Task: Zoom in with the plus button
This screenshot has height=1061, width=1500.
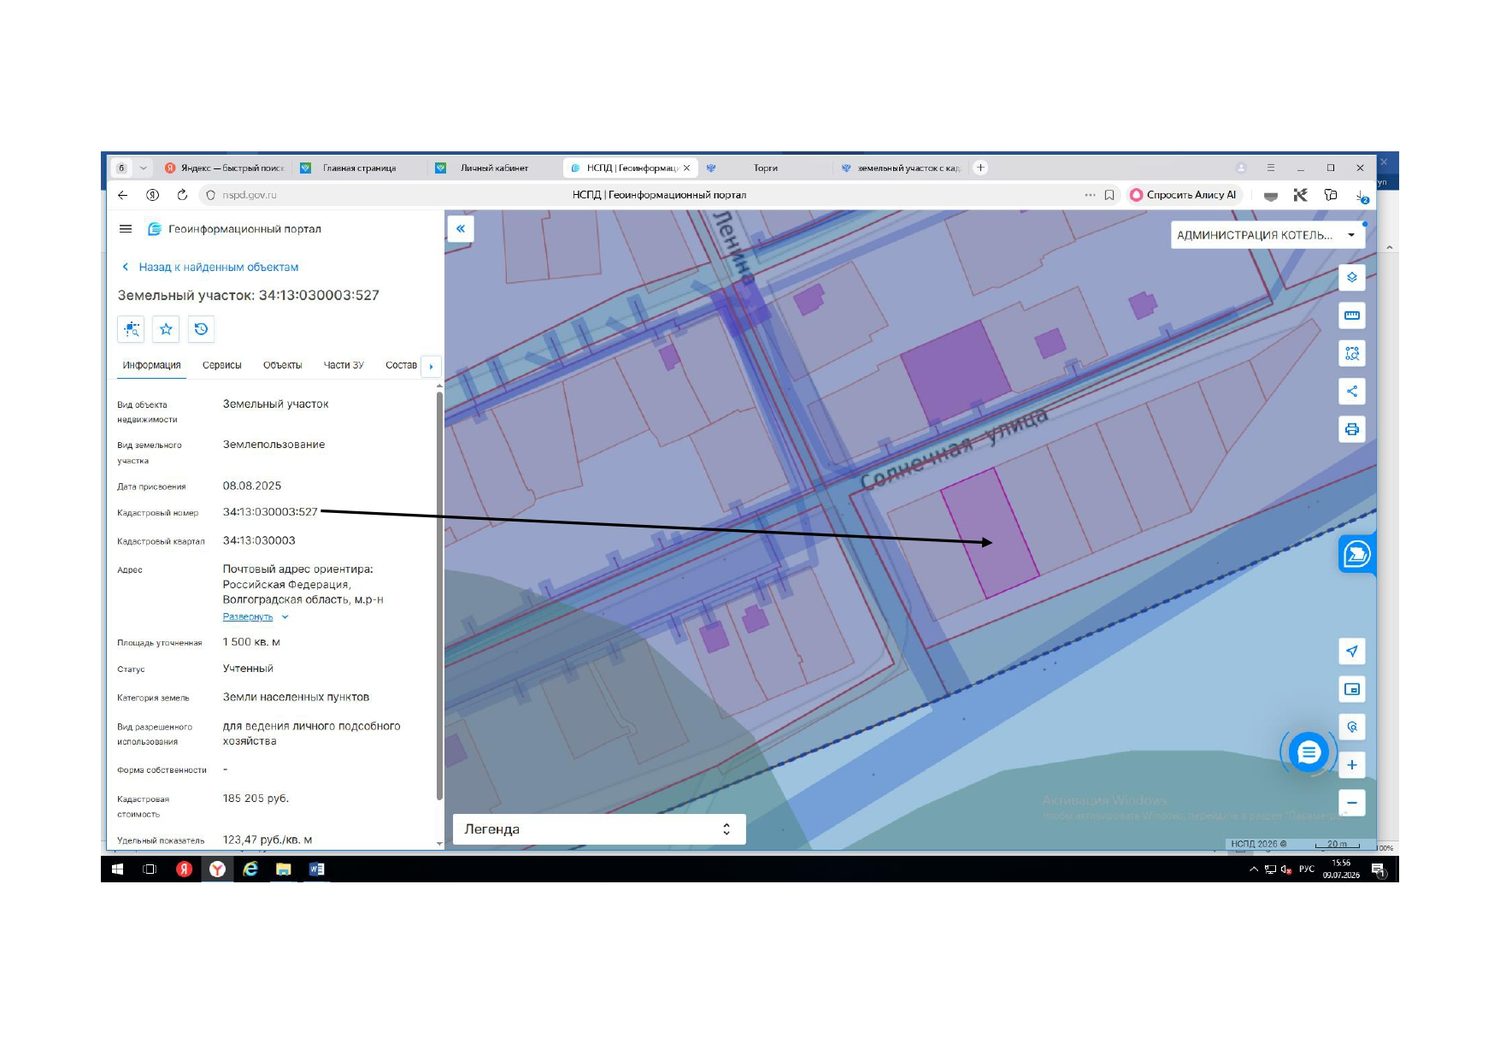Action: point(1352,765)
